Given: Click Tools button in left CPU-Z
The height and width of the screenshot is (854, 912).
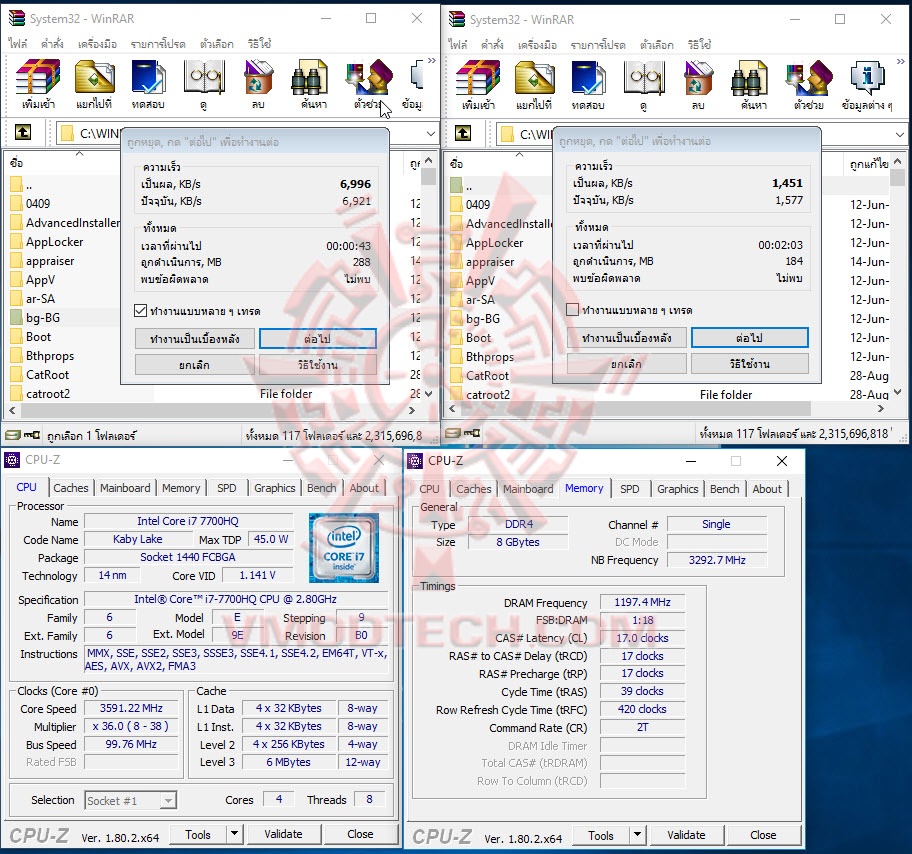Looking at the screenshot, I should pos(198,834).
